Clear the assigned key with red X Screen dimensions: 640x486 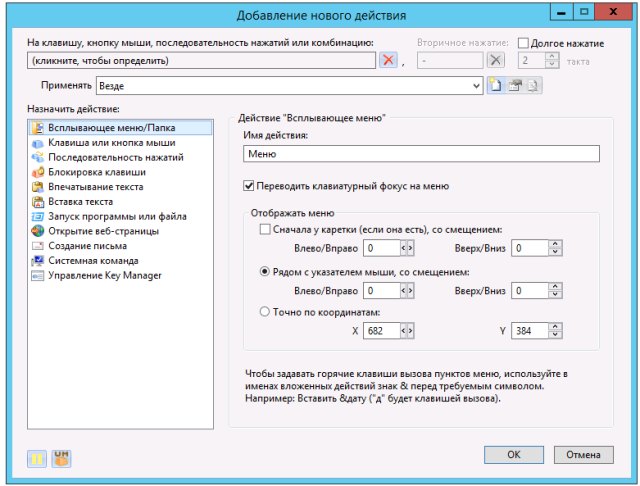pos(388,60)
